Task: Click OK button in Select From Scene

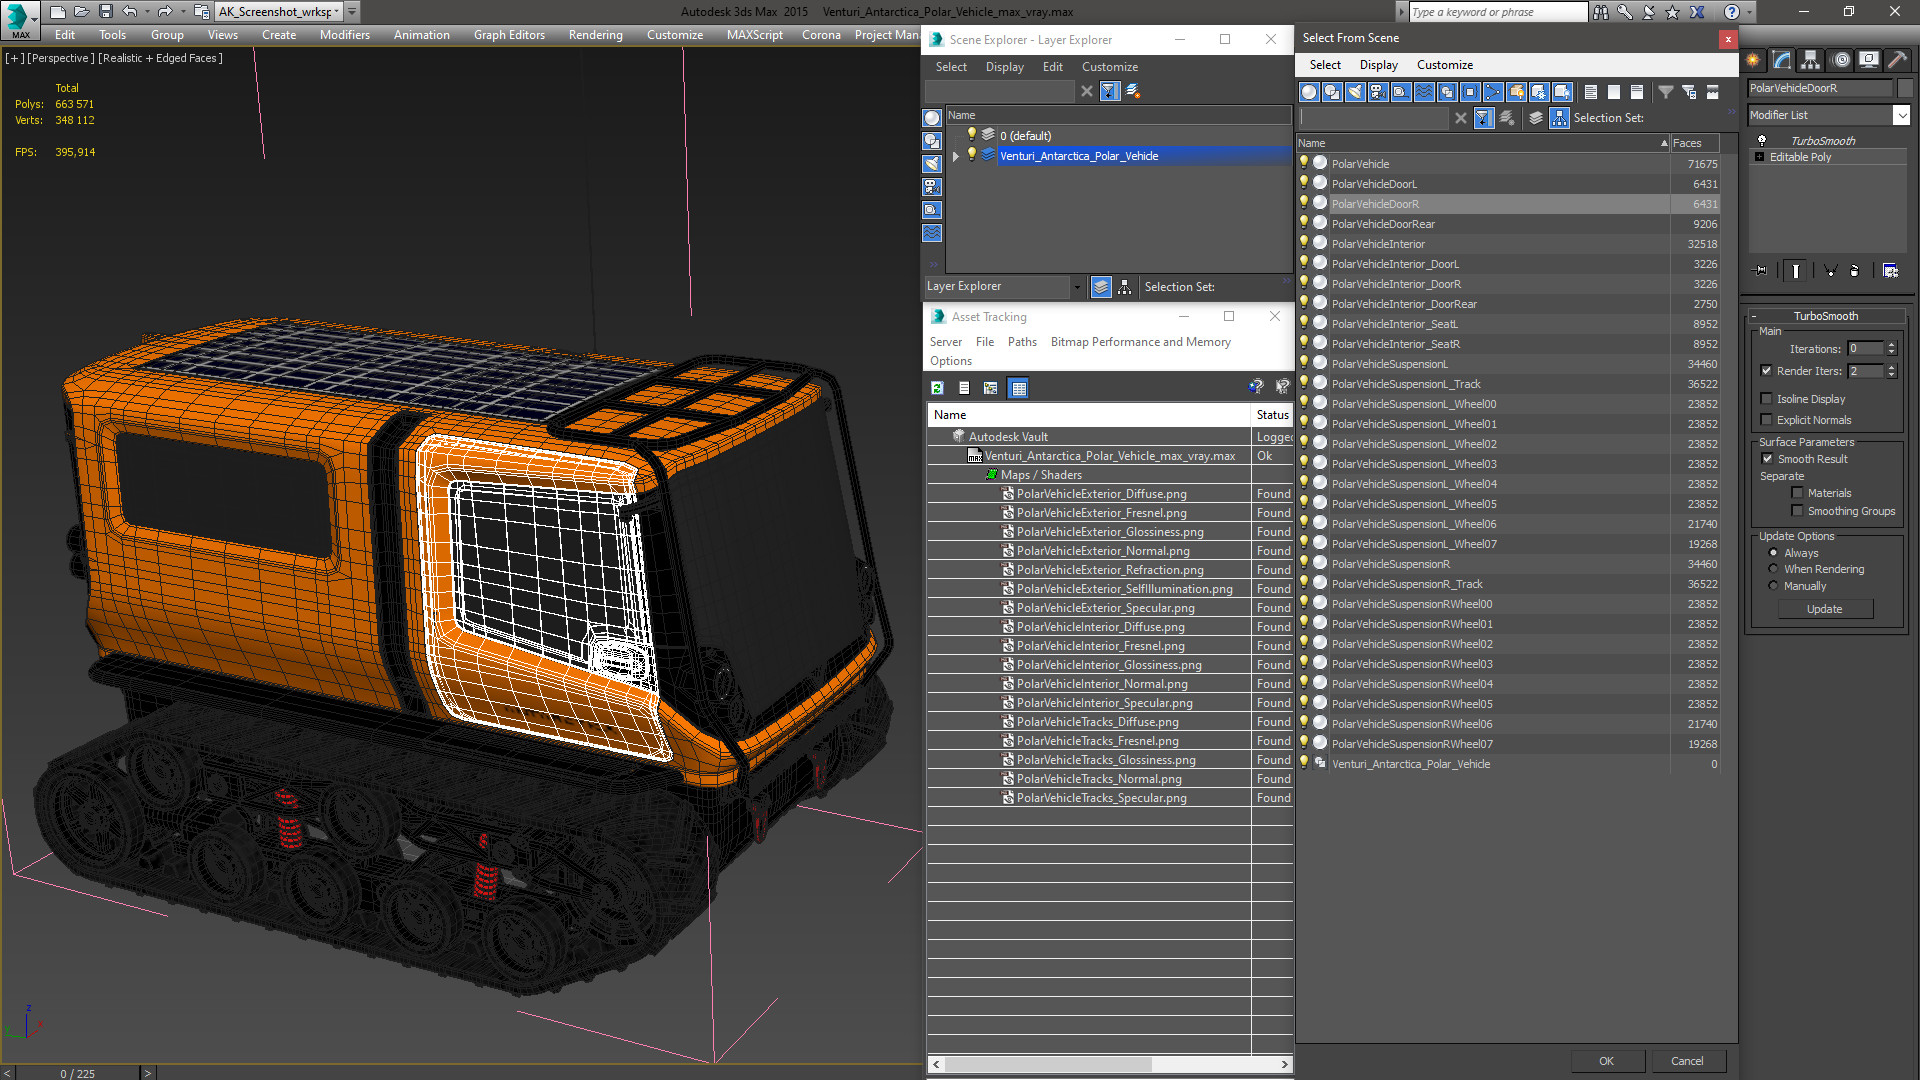Action: (x=1606, y=1061)
